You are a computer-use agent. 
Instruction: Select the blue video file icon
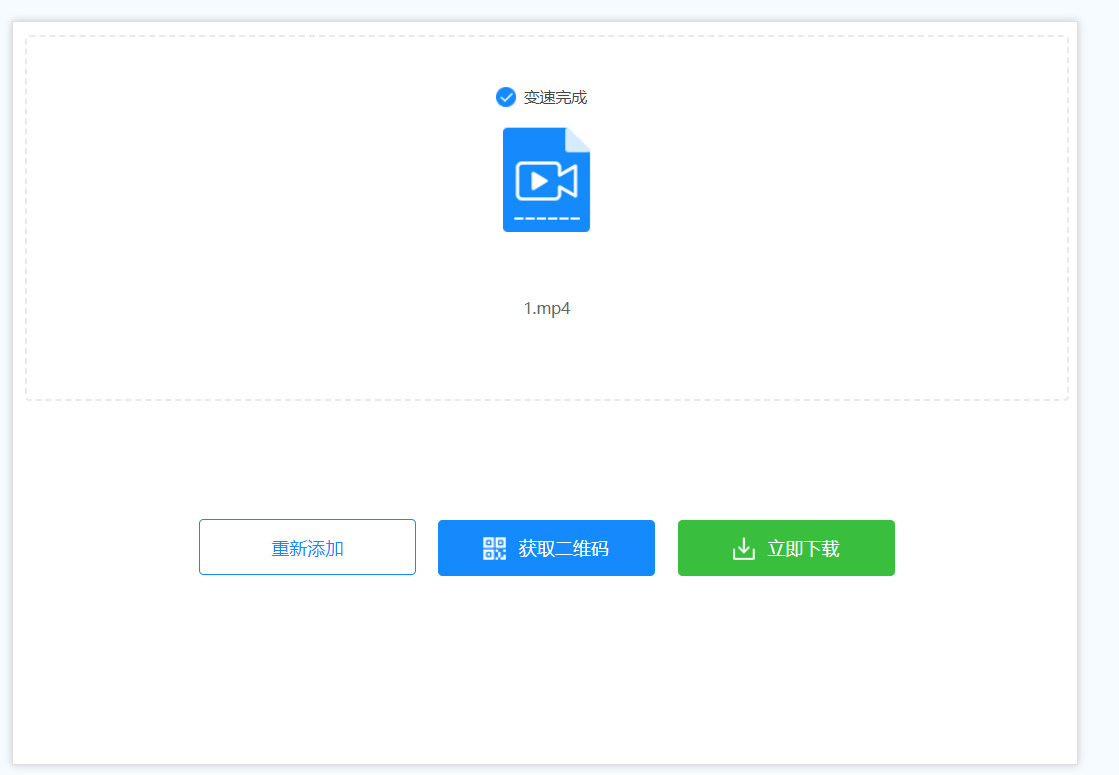click(547, 180)
